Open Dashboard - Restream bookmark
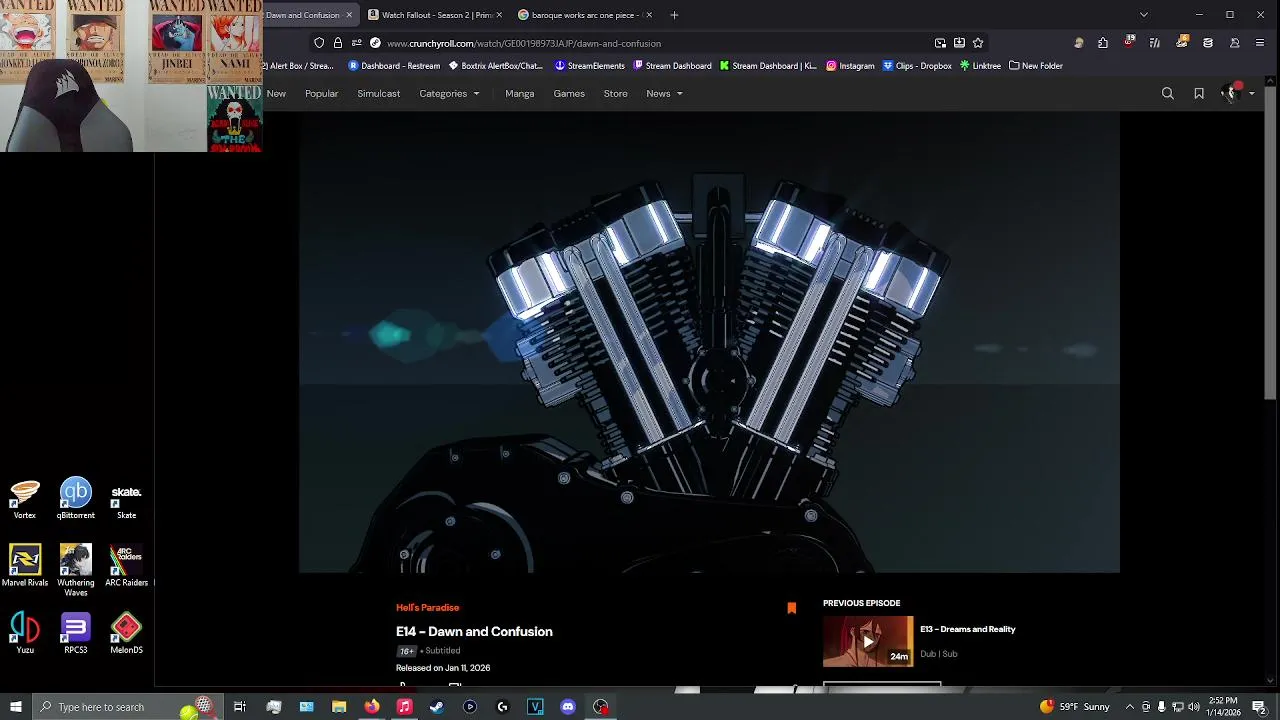The width and height of the screenshot is (1280, 720). (394, 66)
